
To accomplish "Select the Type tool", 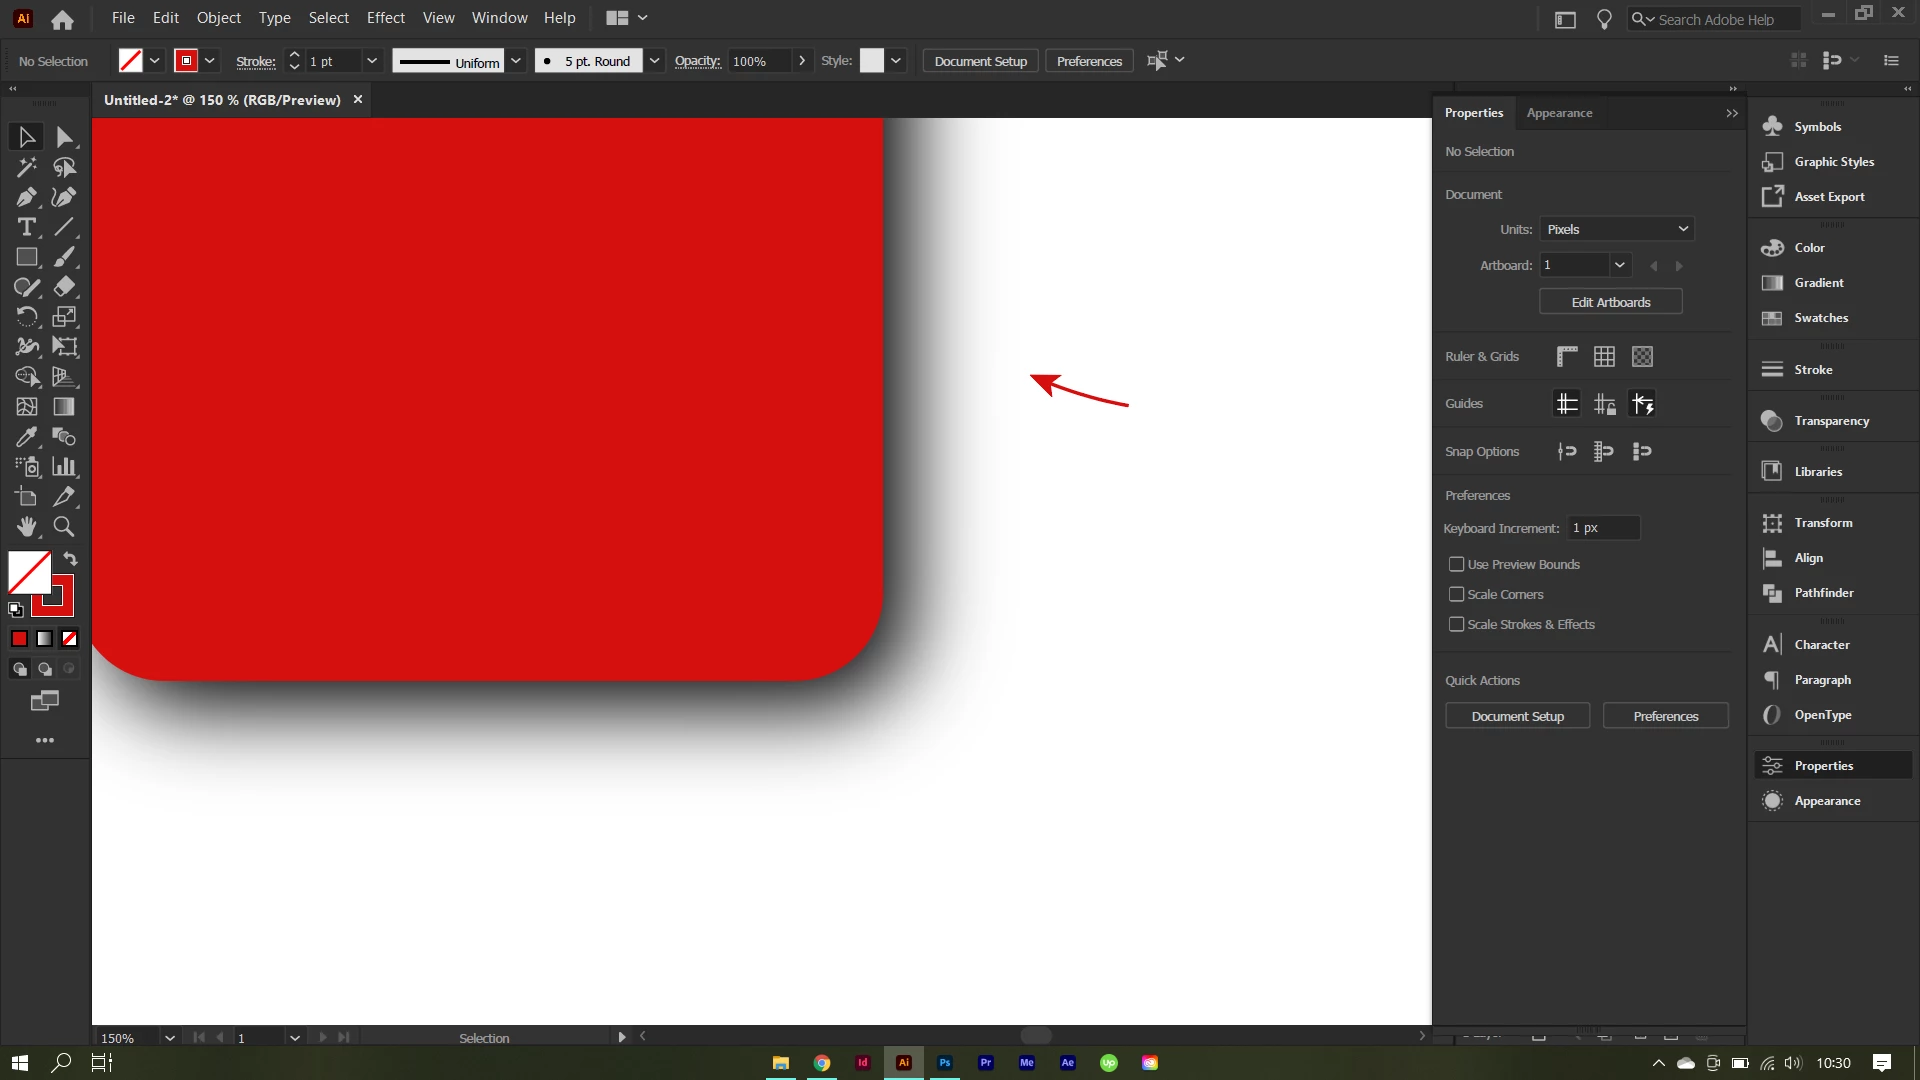I will 26,227.
